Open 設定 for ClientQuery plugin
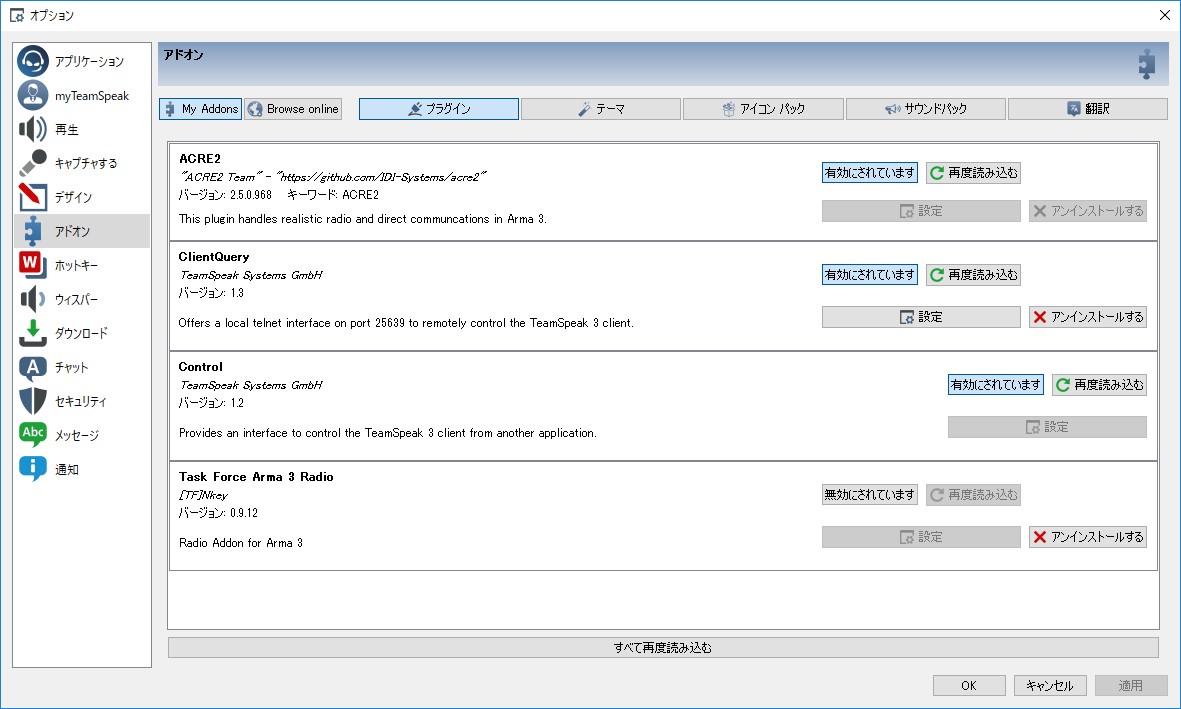The height and width of the screenshot is (709, 1181). [x=921, y=317]
